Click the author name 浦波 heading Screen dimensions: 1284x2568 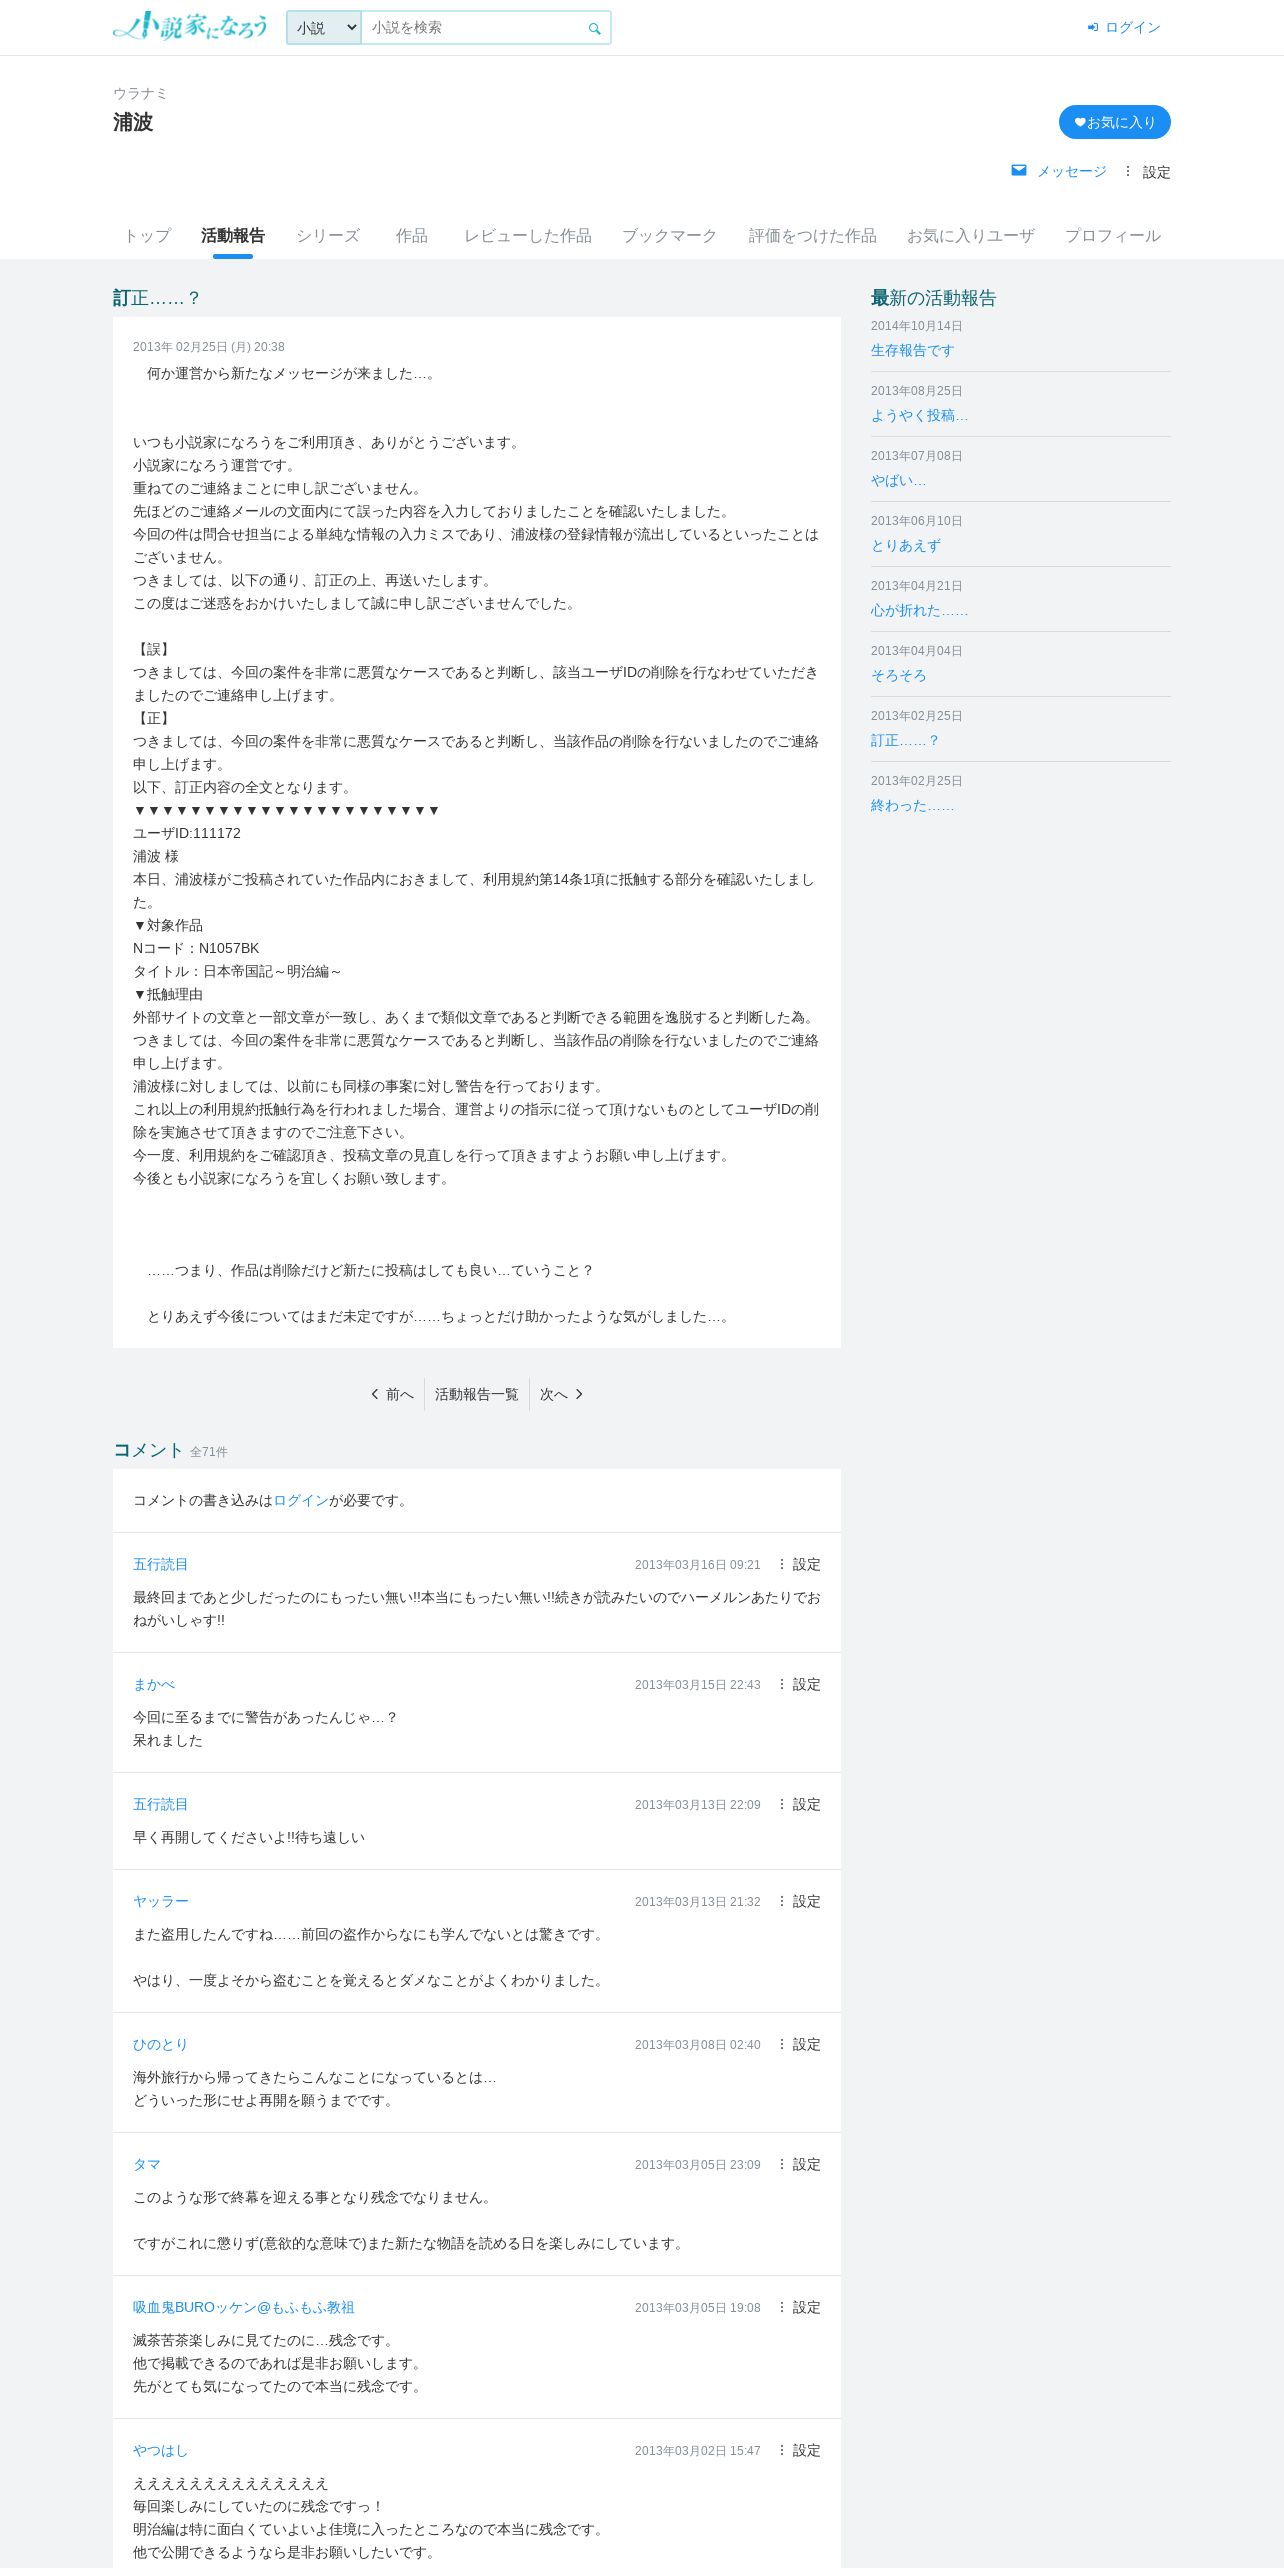[133, 122]
